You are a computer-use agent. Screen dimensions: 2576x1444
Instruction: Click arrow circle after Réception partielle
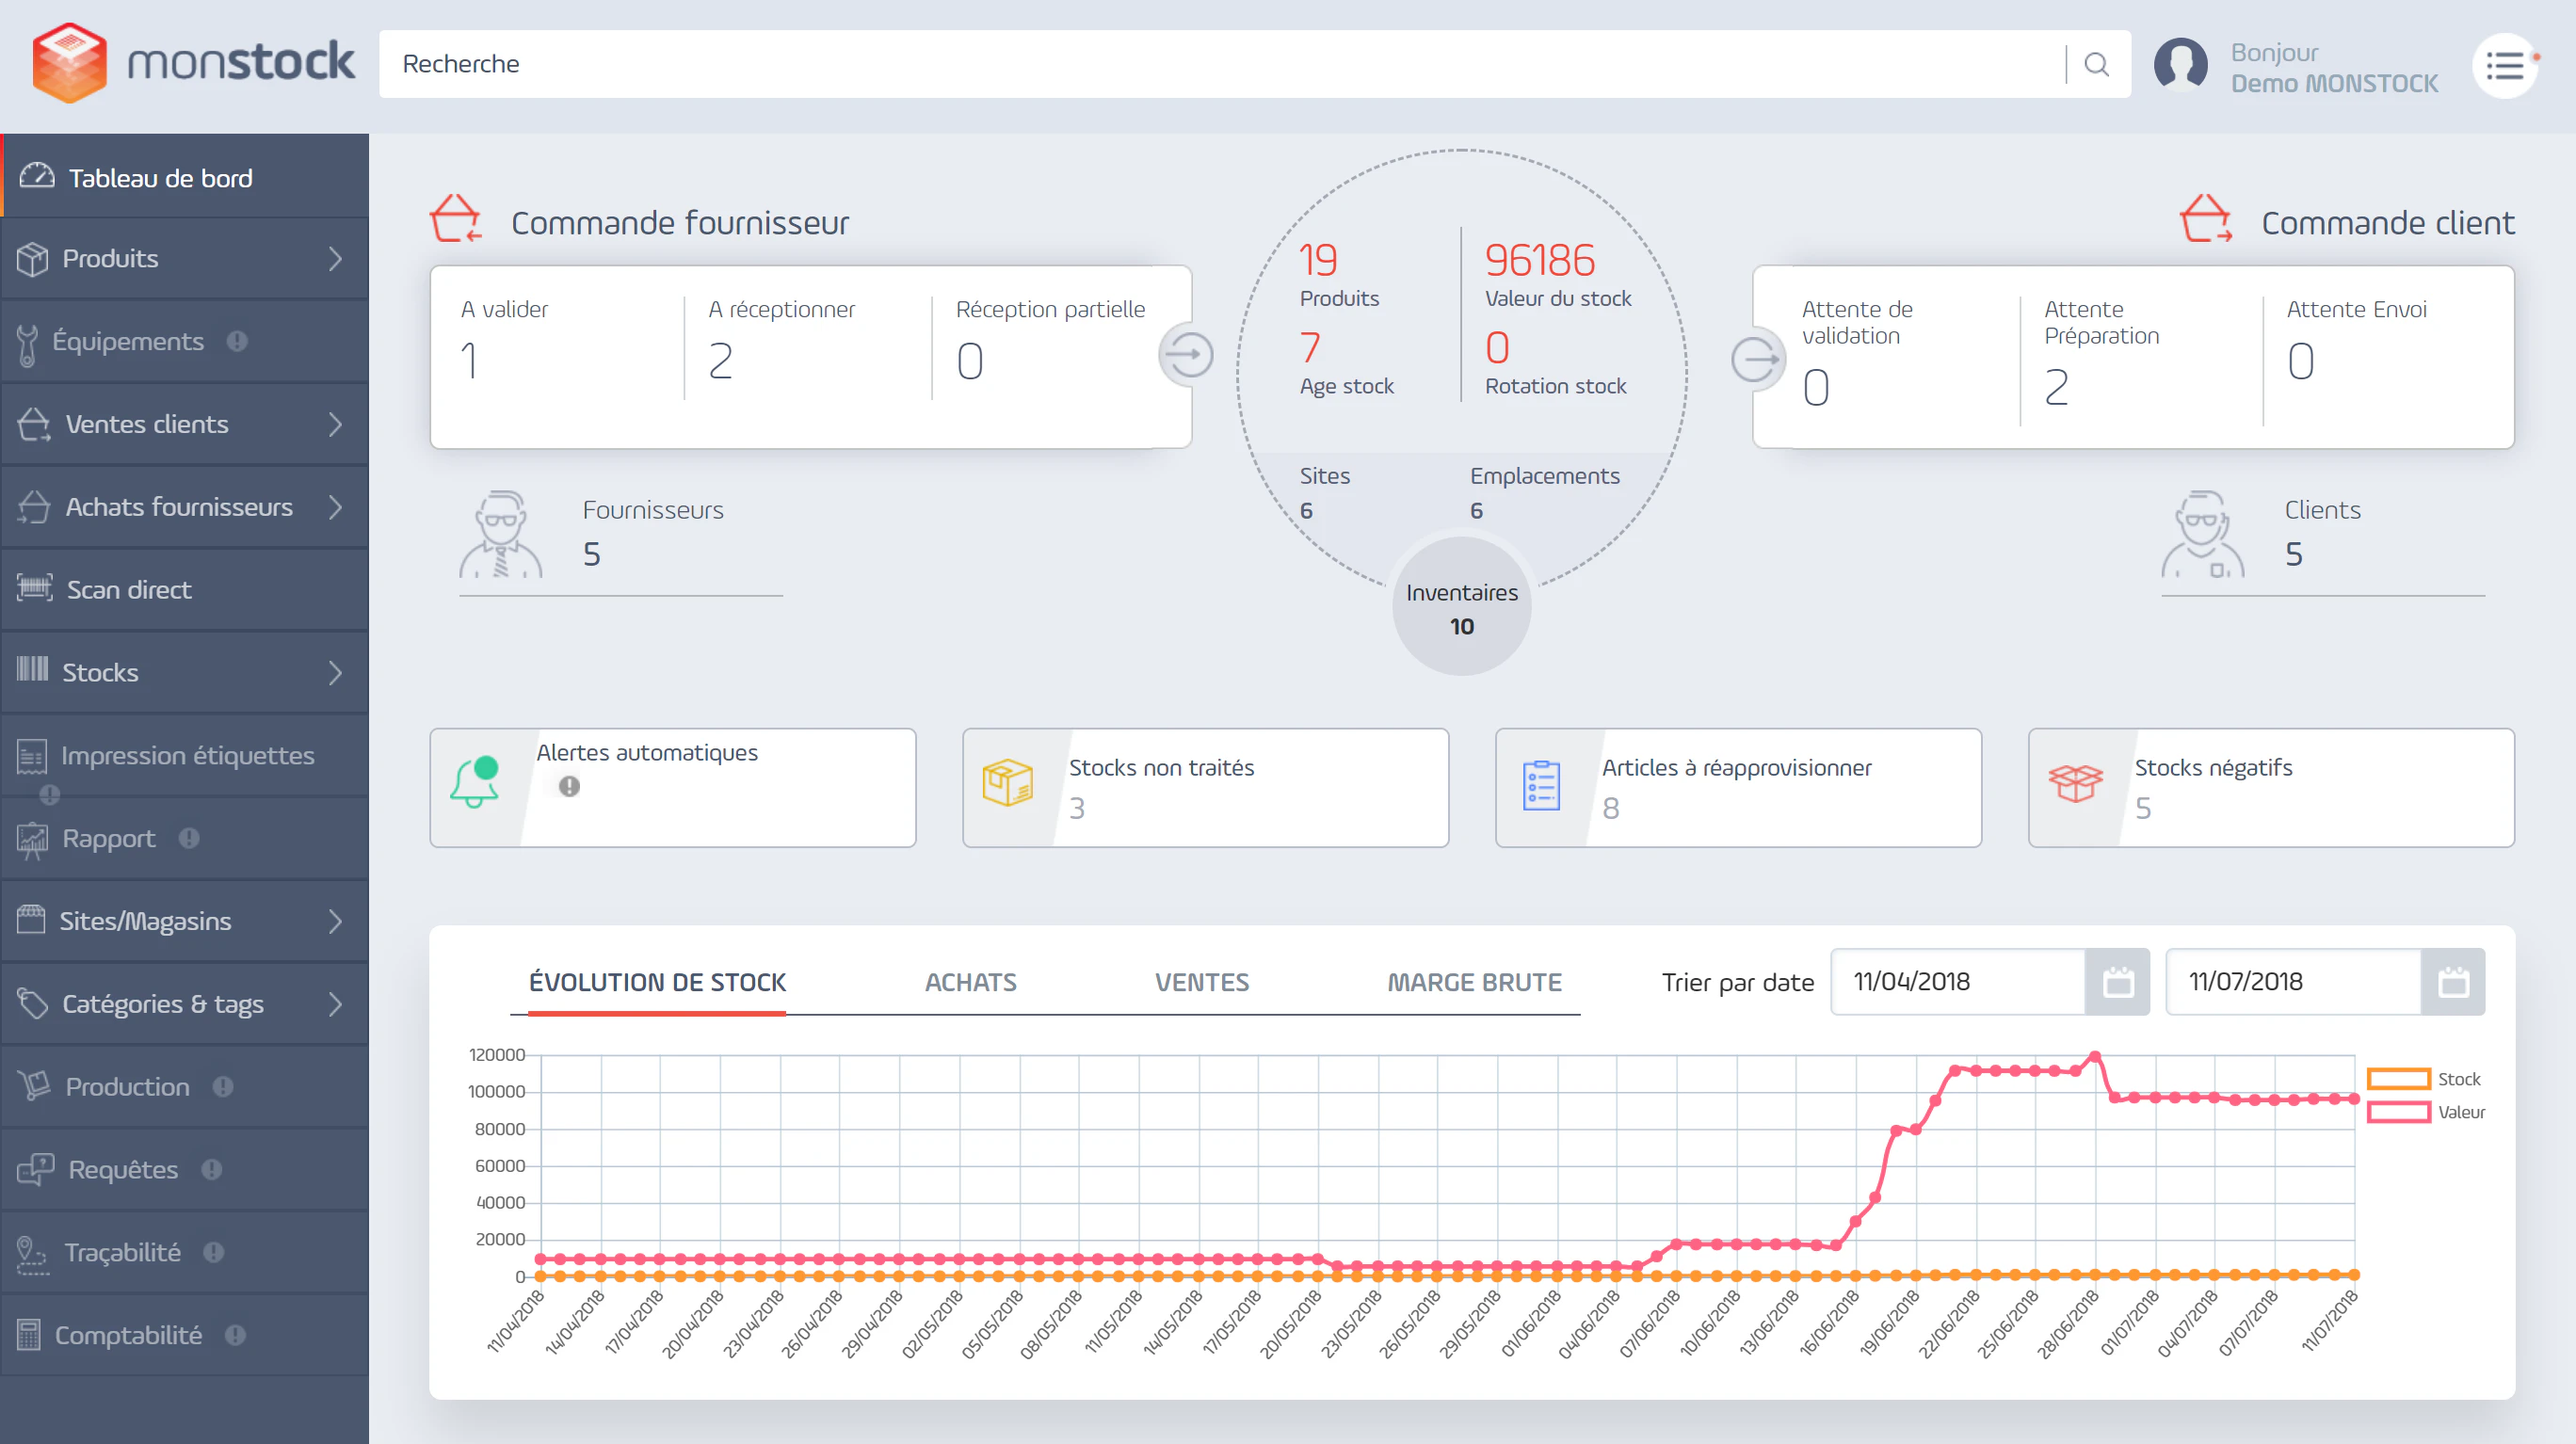1187,355
